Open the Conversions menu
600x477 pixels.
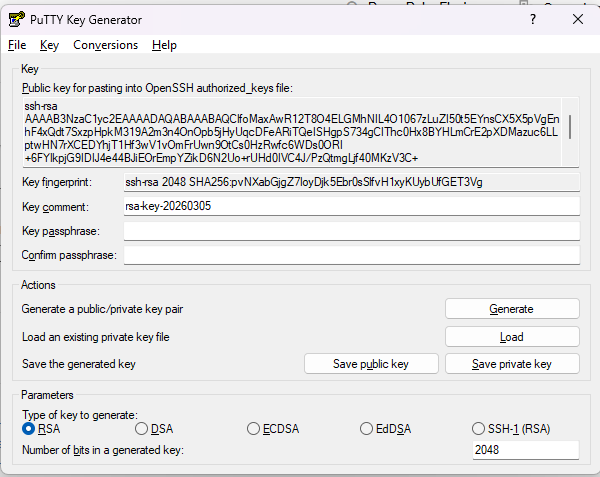[105, 45]
